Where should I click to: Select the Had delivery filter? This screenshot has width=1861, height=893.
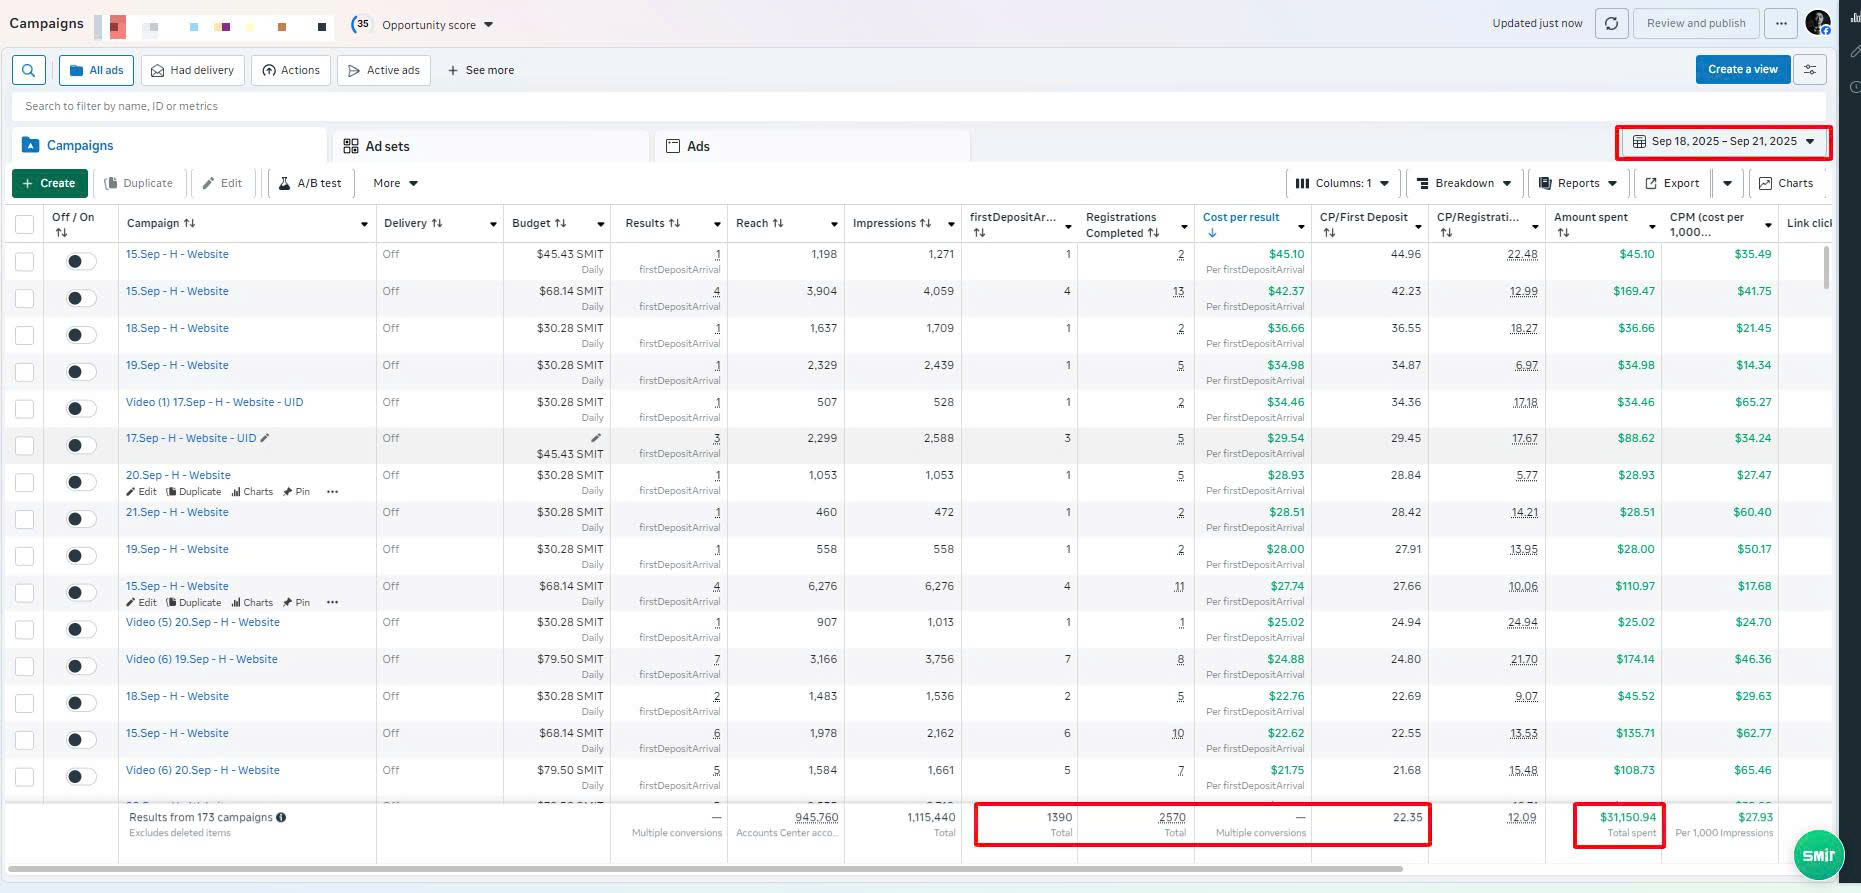pyautogui.click(x=192, y=70)
